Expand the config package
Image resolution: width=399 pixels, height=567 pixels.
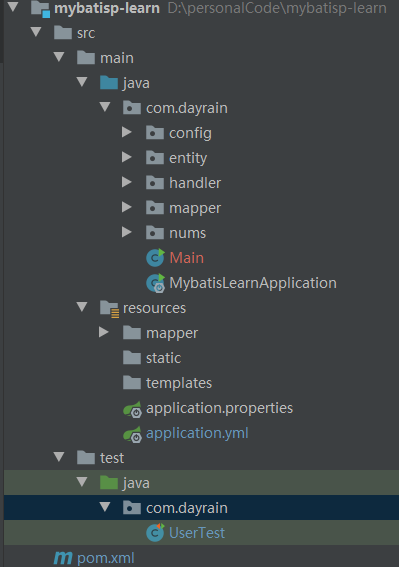pos(127,132)
